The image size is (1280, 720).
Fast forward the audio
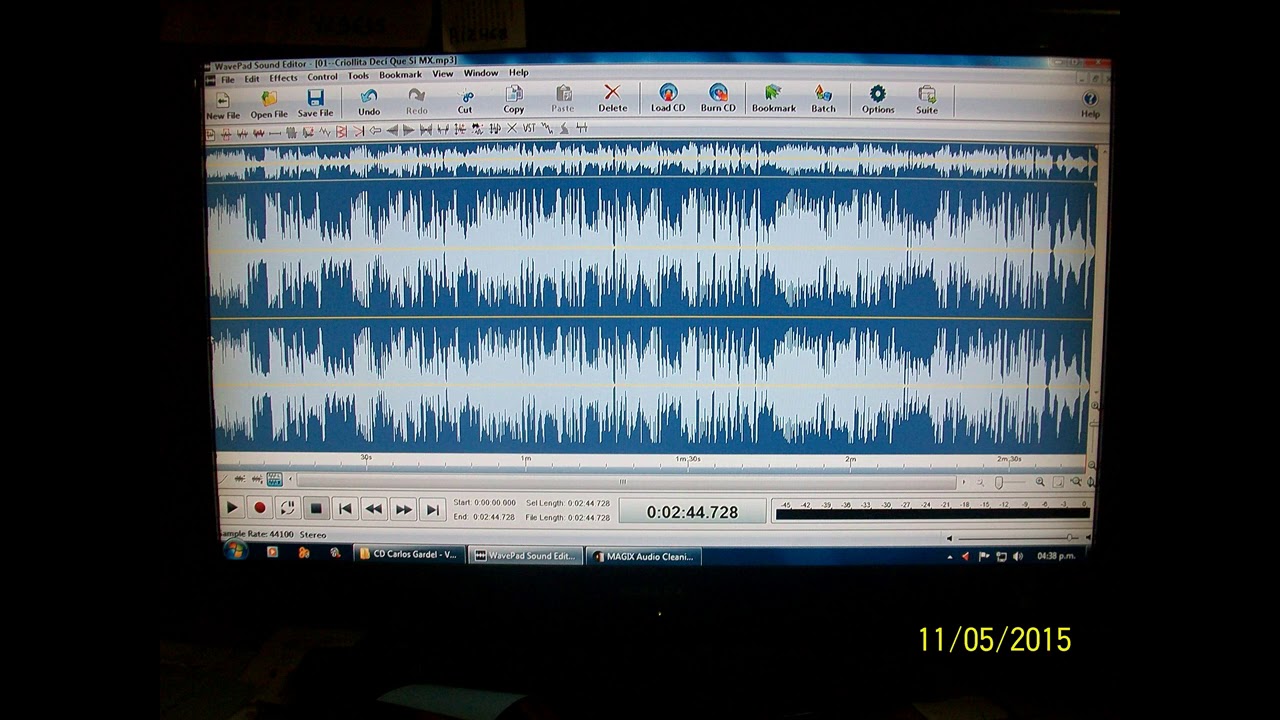click(403, 510)
